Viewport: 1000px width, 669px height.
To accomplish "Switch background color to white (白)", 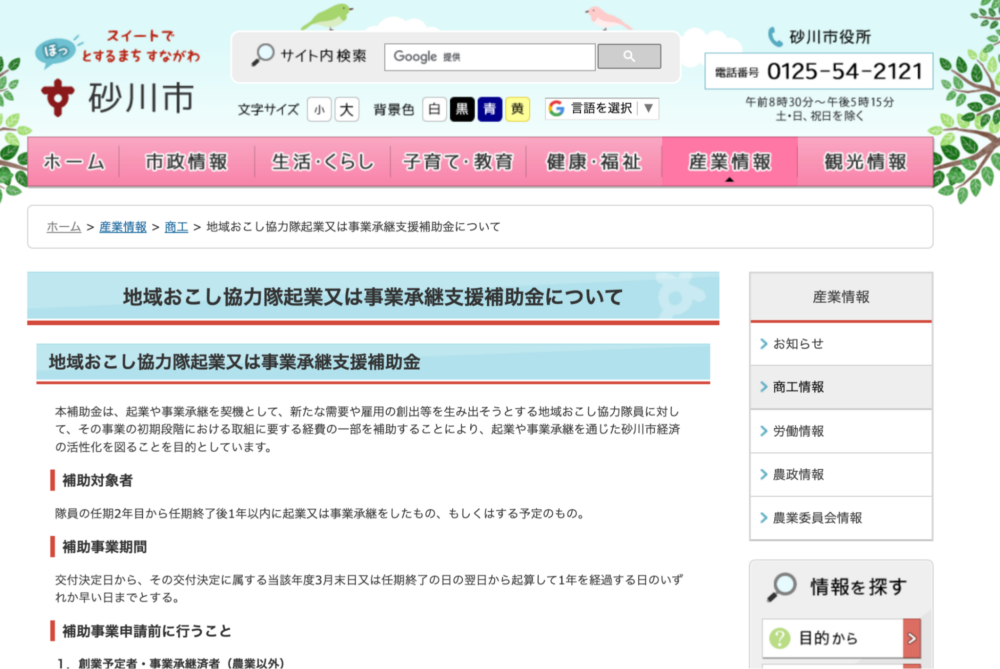I will (434, 110).
